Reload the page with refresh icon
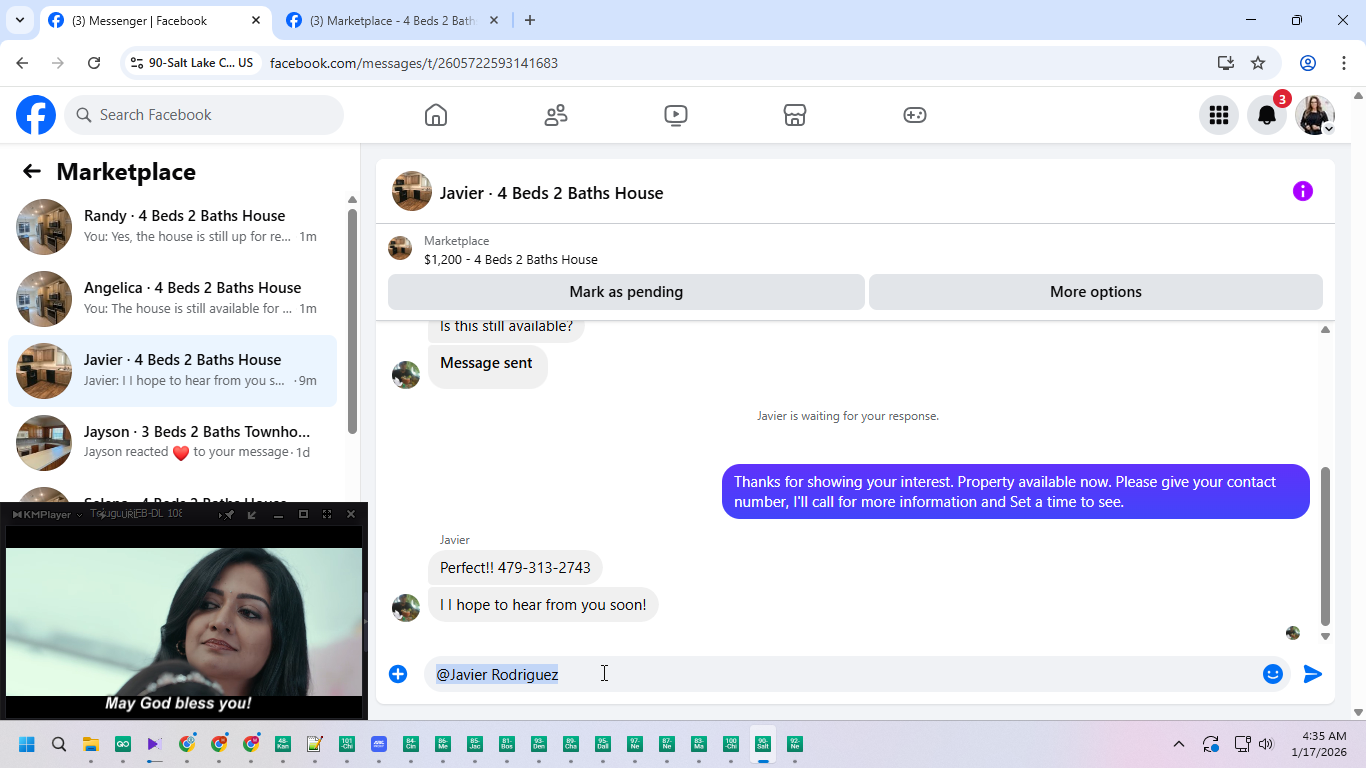 [x=94, y=63]
